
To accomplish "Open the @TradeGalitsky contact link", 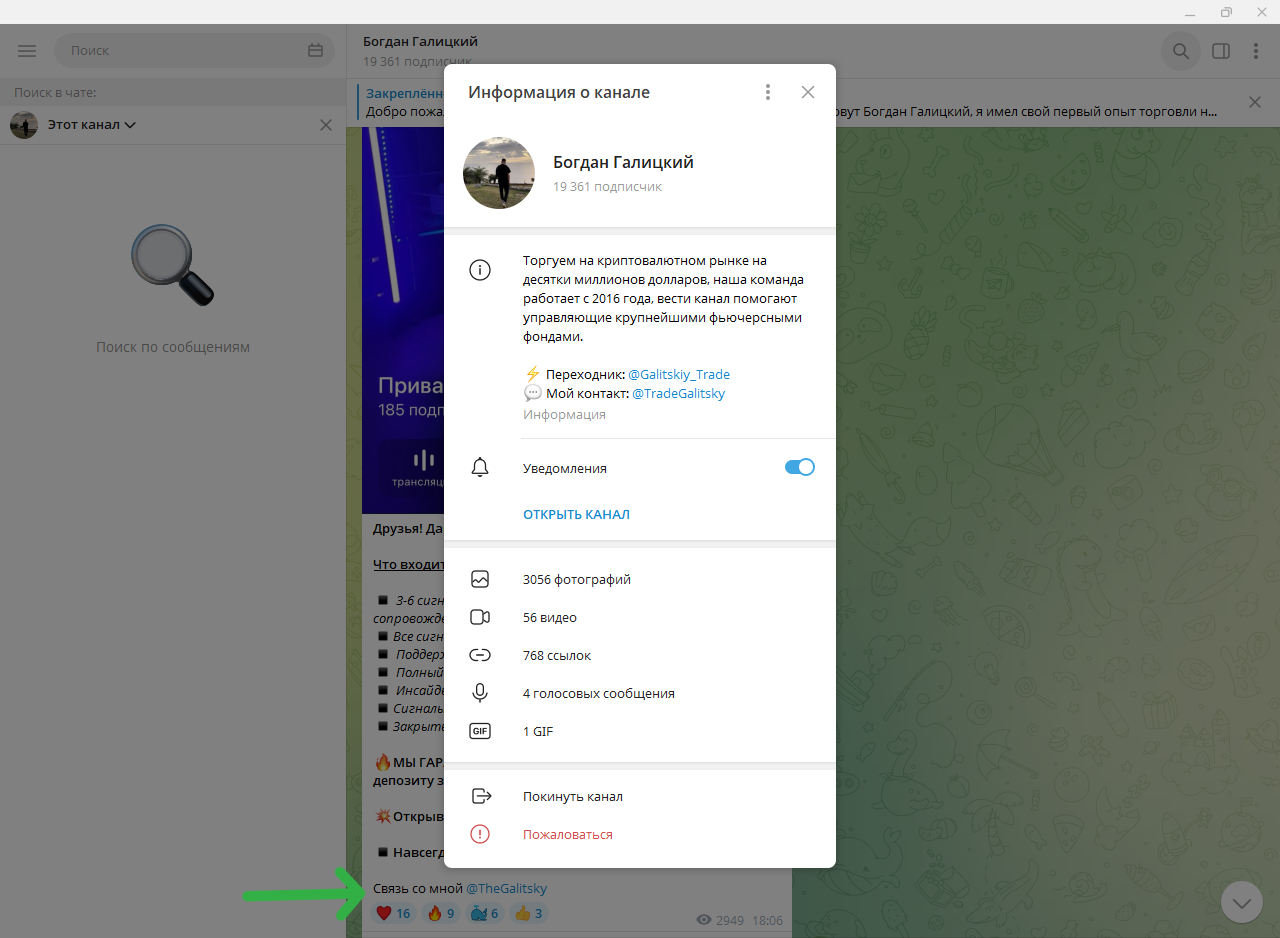I will point(679,394).
